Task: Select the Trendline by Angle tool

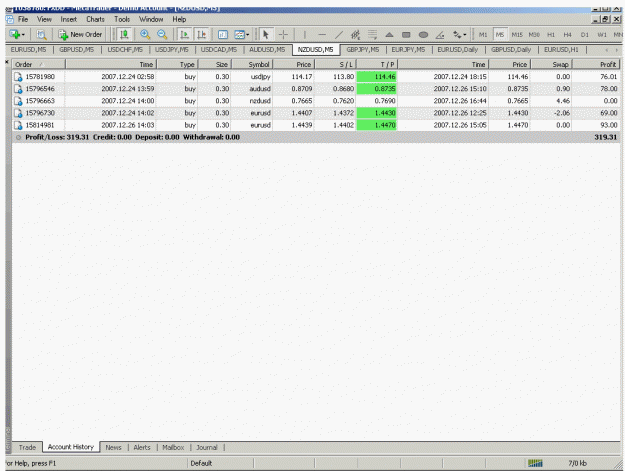Action: 440,35
